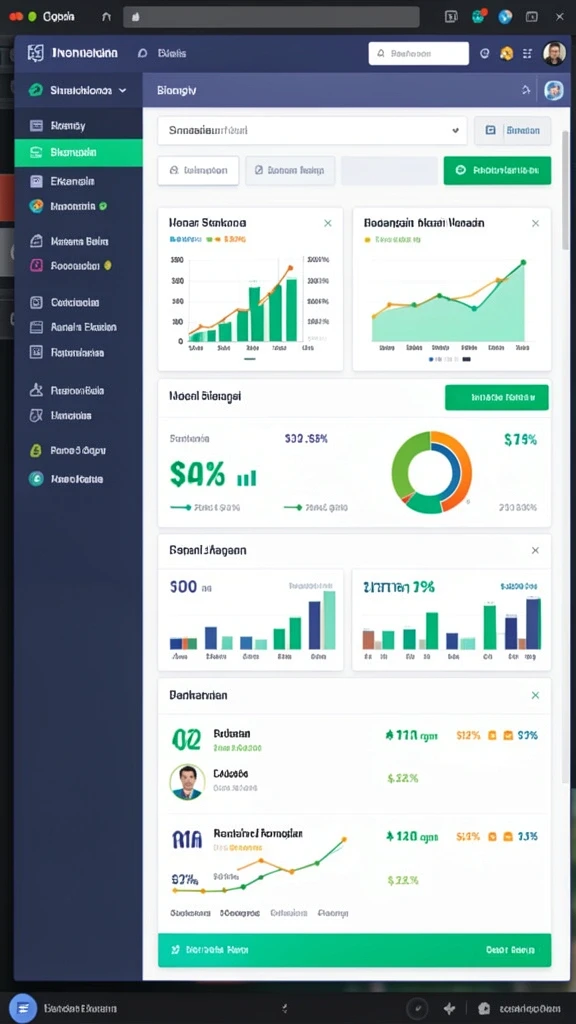Close the green area chart card
576x1024 pixels.
pyautogui.click(x=536, y=223)
